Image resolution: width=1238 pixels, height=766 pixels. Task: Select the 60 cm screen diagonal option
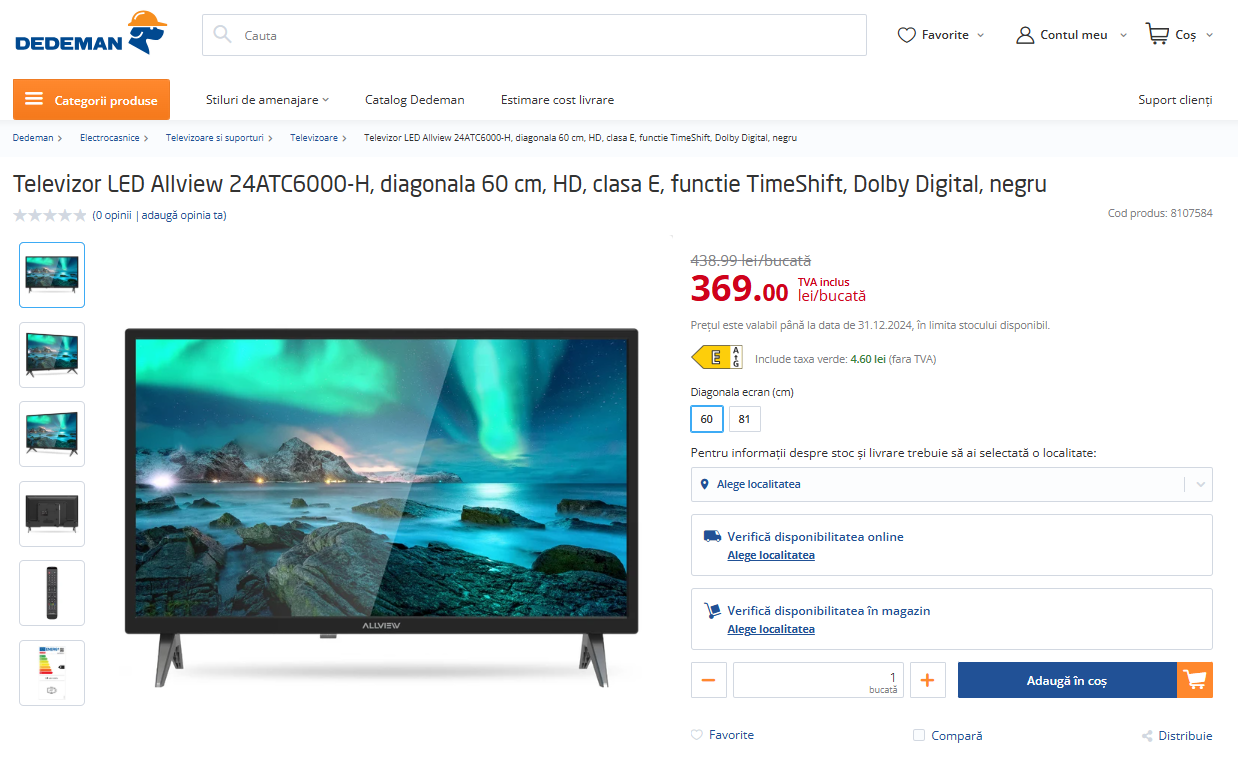point(707,419)
